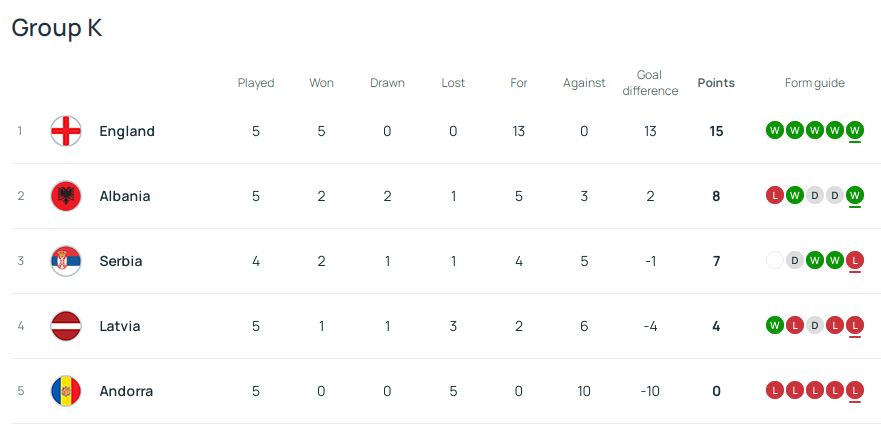Click the Group K heading

pyautogui.click(x=57, y=28)
